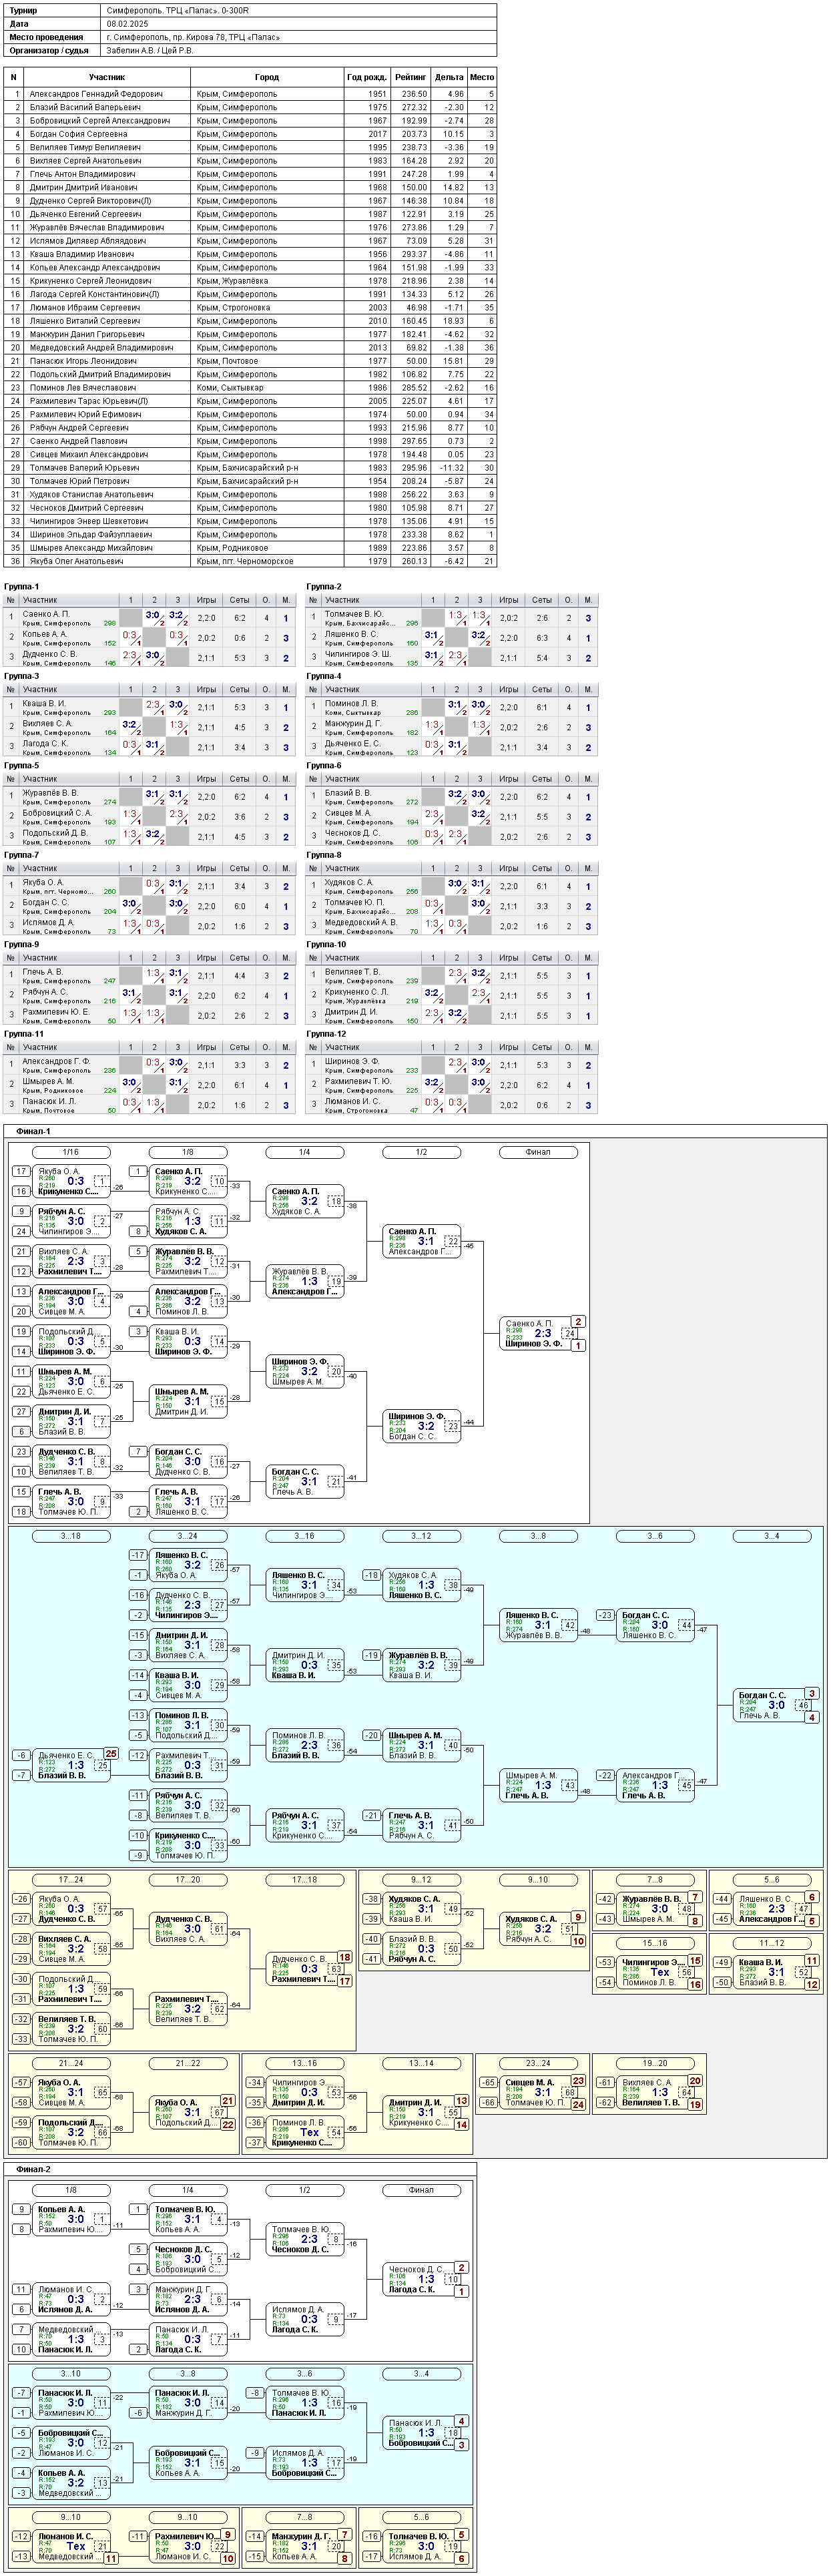The height and width of the screenshot is (2576, 831).
Task: Click the 'Финал-1' section heading
Action: (33, 1131)
